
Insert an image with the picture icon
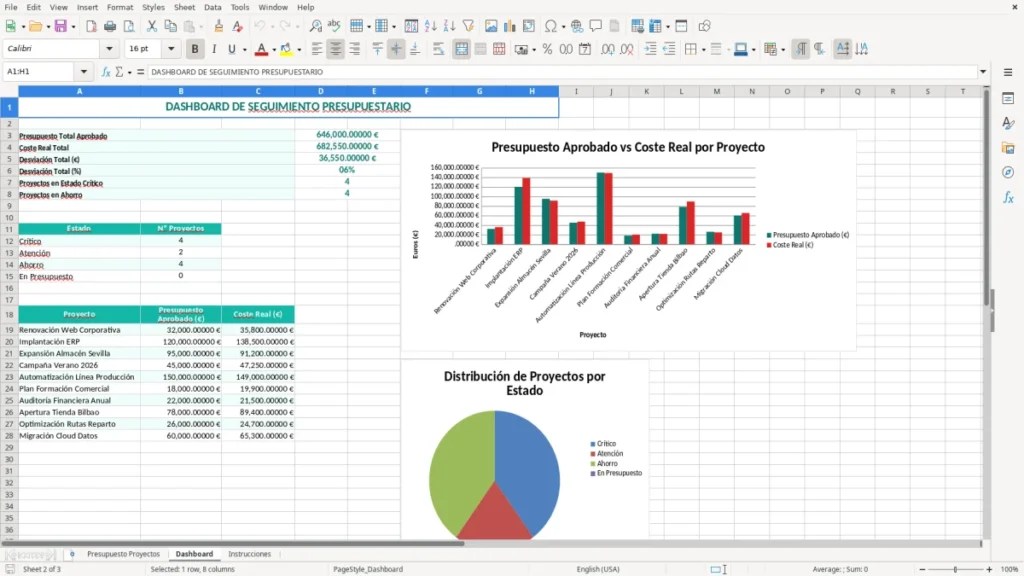[491, 26]
